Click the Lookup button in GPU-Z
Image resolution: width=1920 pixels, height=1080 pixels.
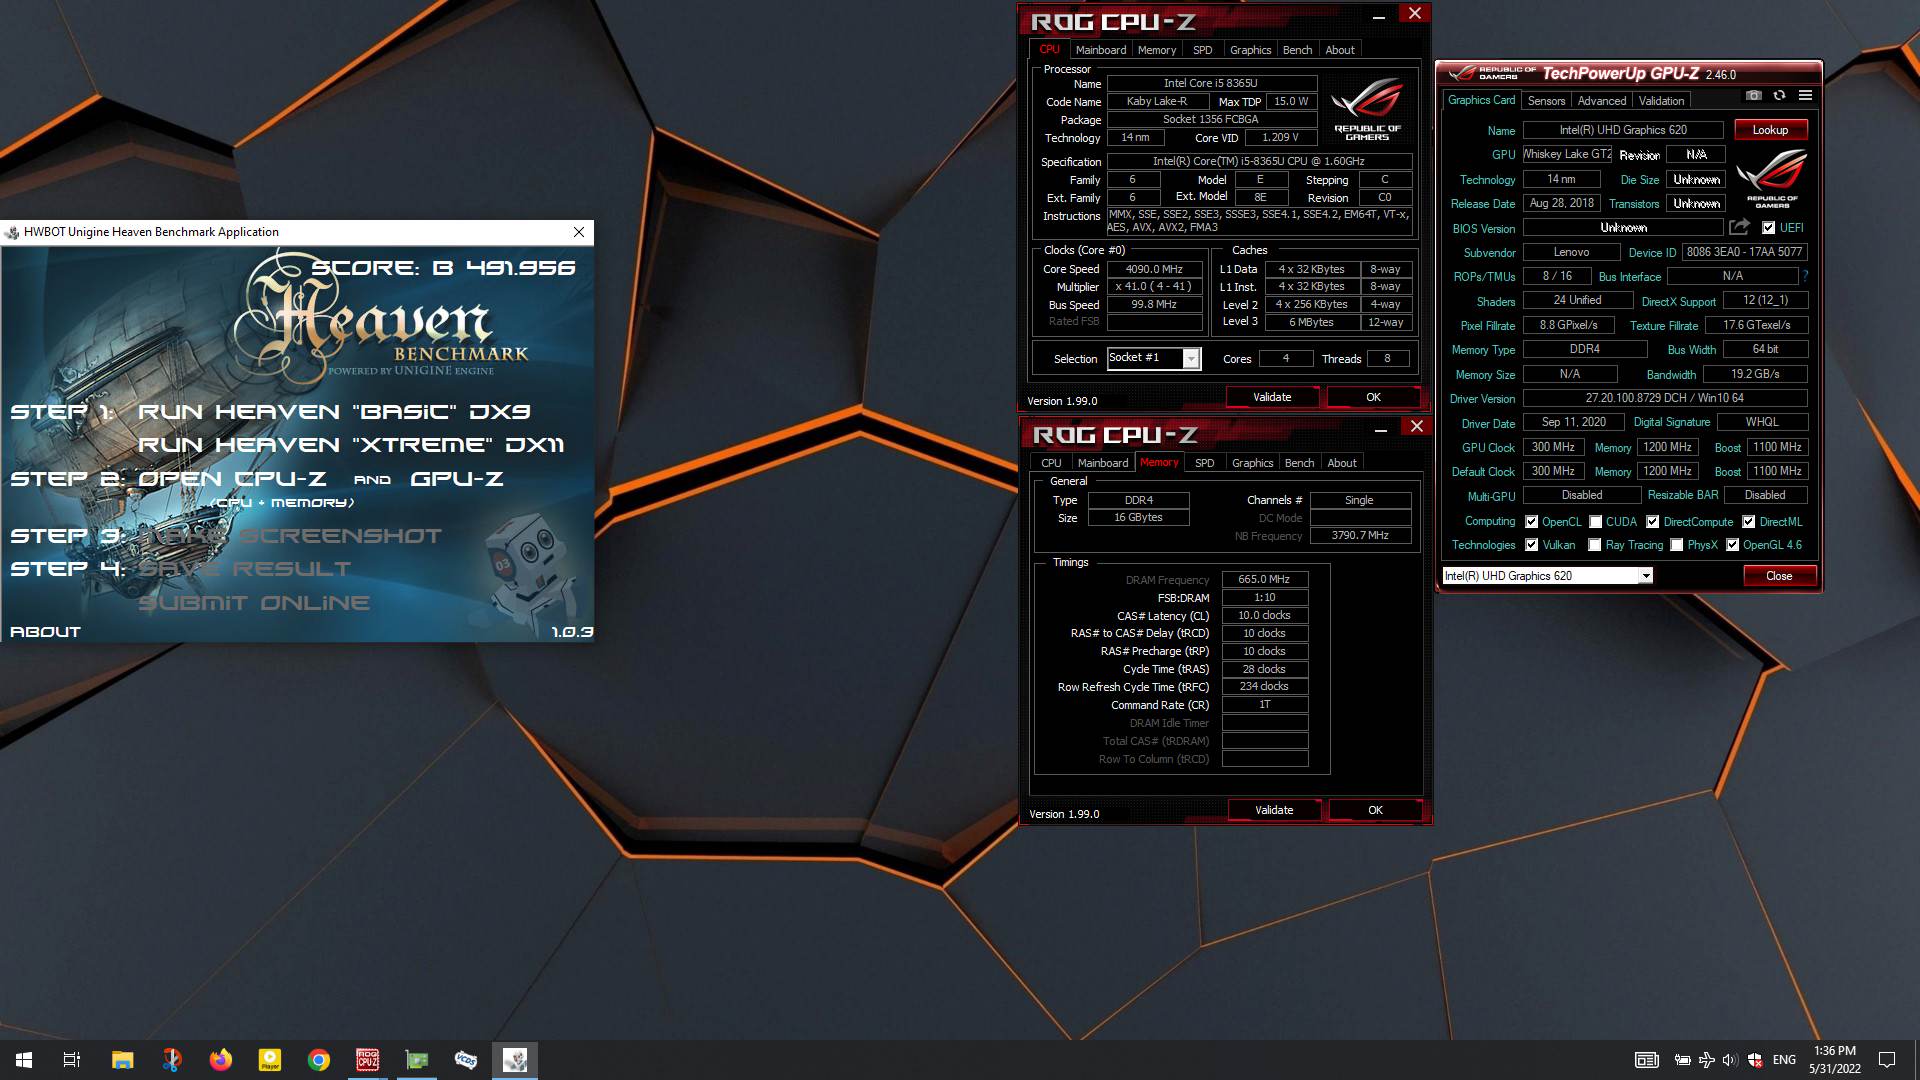[1770, 130]
